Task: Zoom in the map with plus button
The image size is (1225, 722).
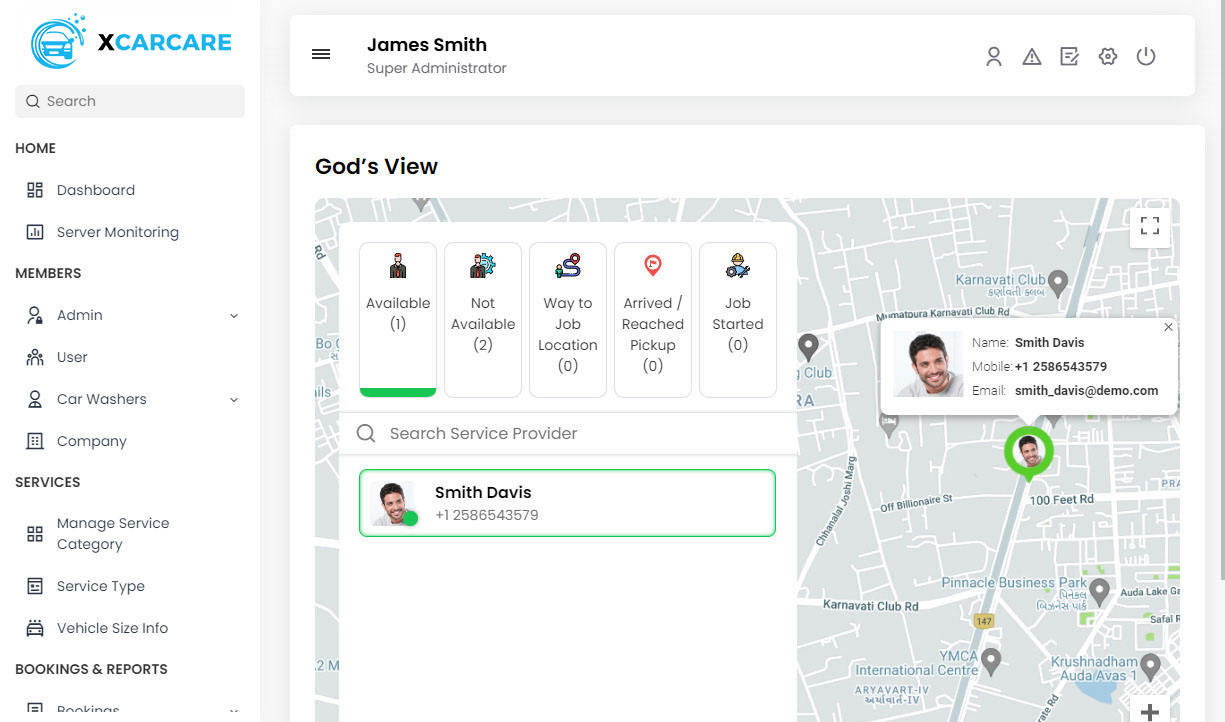Action: point(1149,711)
